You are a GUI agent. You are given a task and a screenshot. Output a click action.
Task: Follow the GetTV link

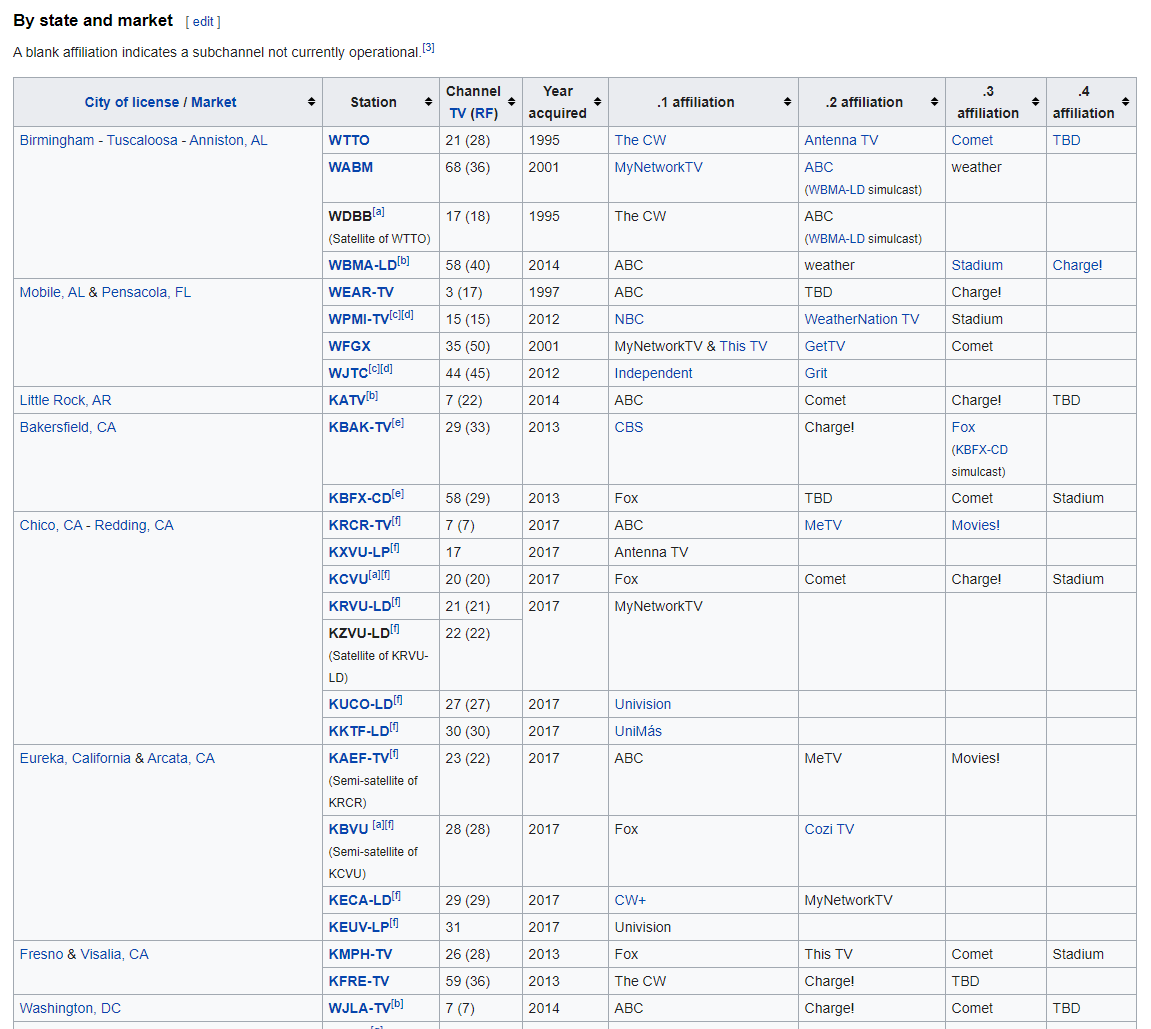[824, 346]
